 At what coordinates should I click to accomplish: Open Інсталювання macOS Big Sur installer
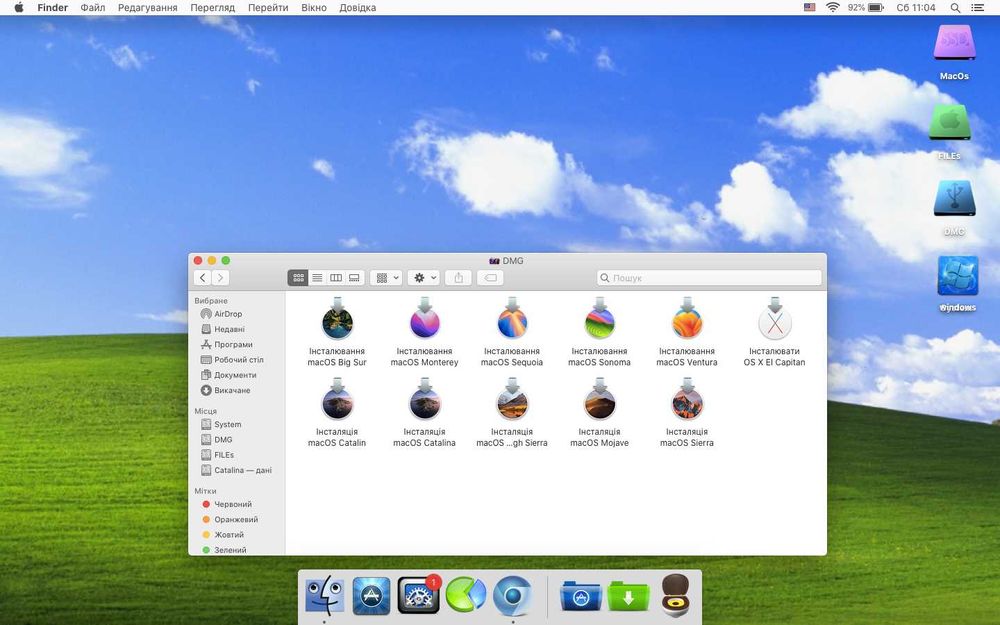pos(337,321)
